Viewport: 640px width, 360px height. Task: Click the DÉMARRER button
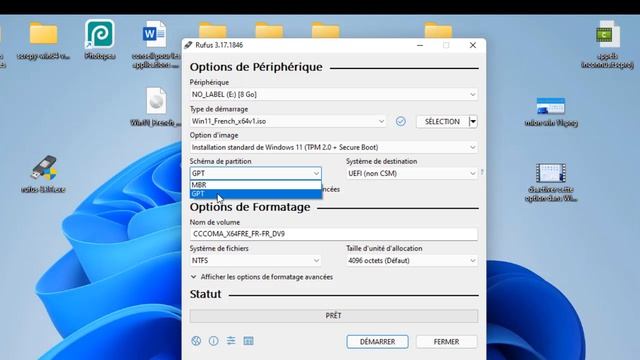click(x=378, y=342)
